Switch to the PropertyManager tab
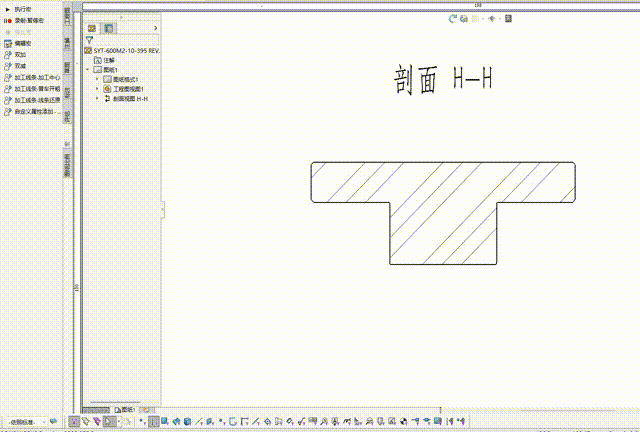Screen dimensions: 640x432 point(109,28)
